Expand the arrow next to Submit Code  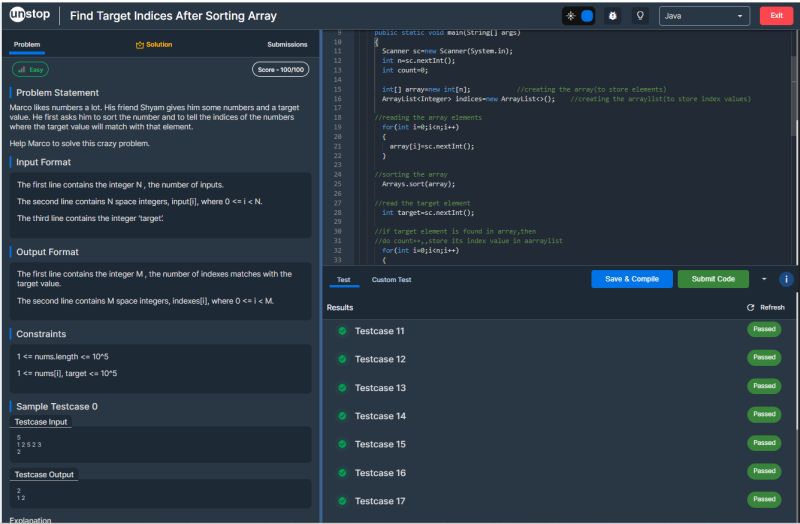click(x=764, y=279)
